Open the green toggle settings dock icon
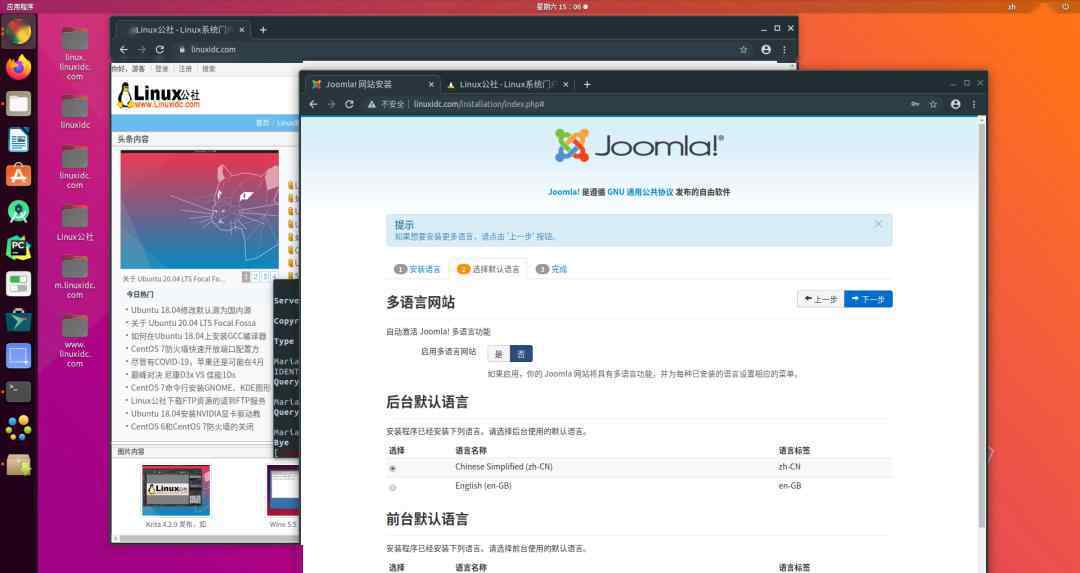Image resolution: width=1080 pixels, height=573 pixels. click(x=19, y=283)
